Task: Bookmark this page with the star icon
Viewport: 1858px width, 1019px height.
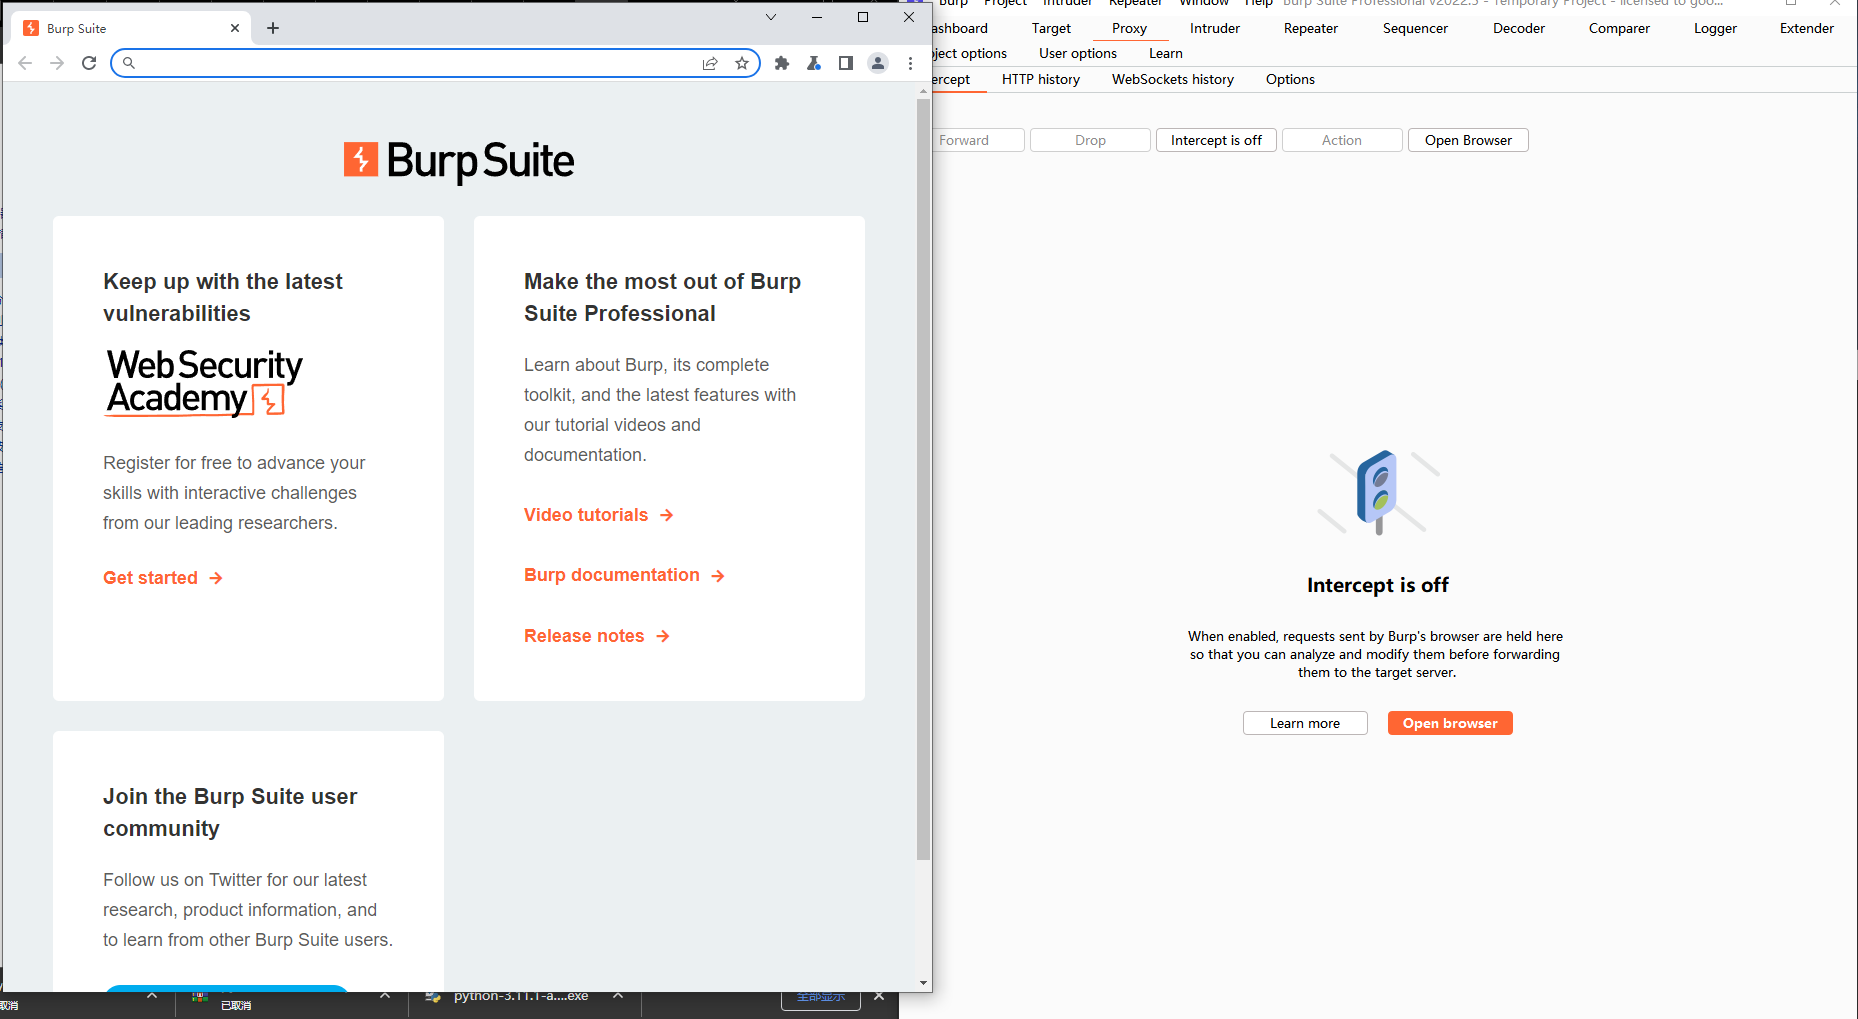Action: click(x=742, y=63)
